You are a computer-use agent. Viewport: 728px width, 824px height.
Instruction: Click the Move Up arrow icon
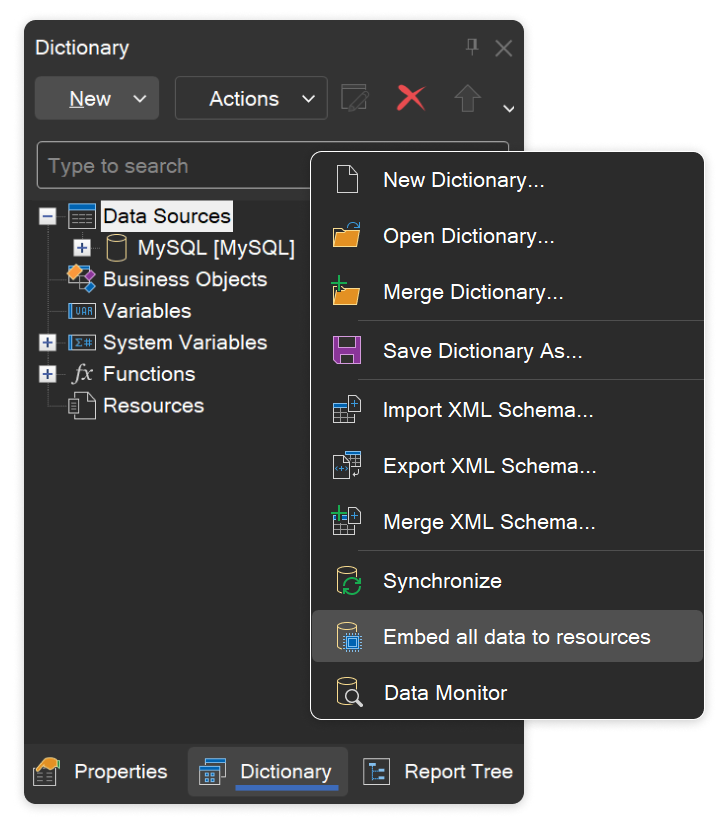(467, 98)
